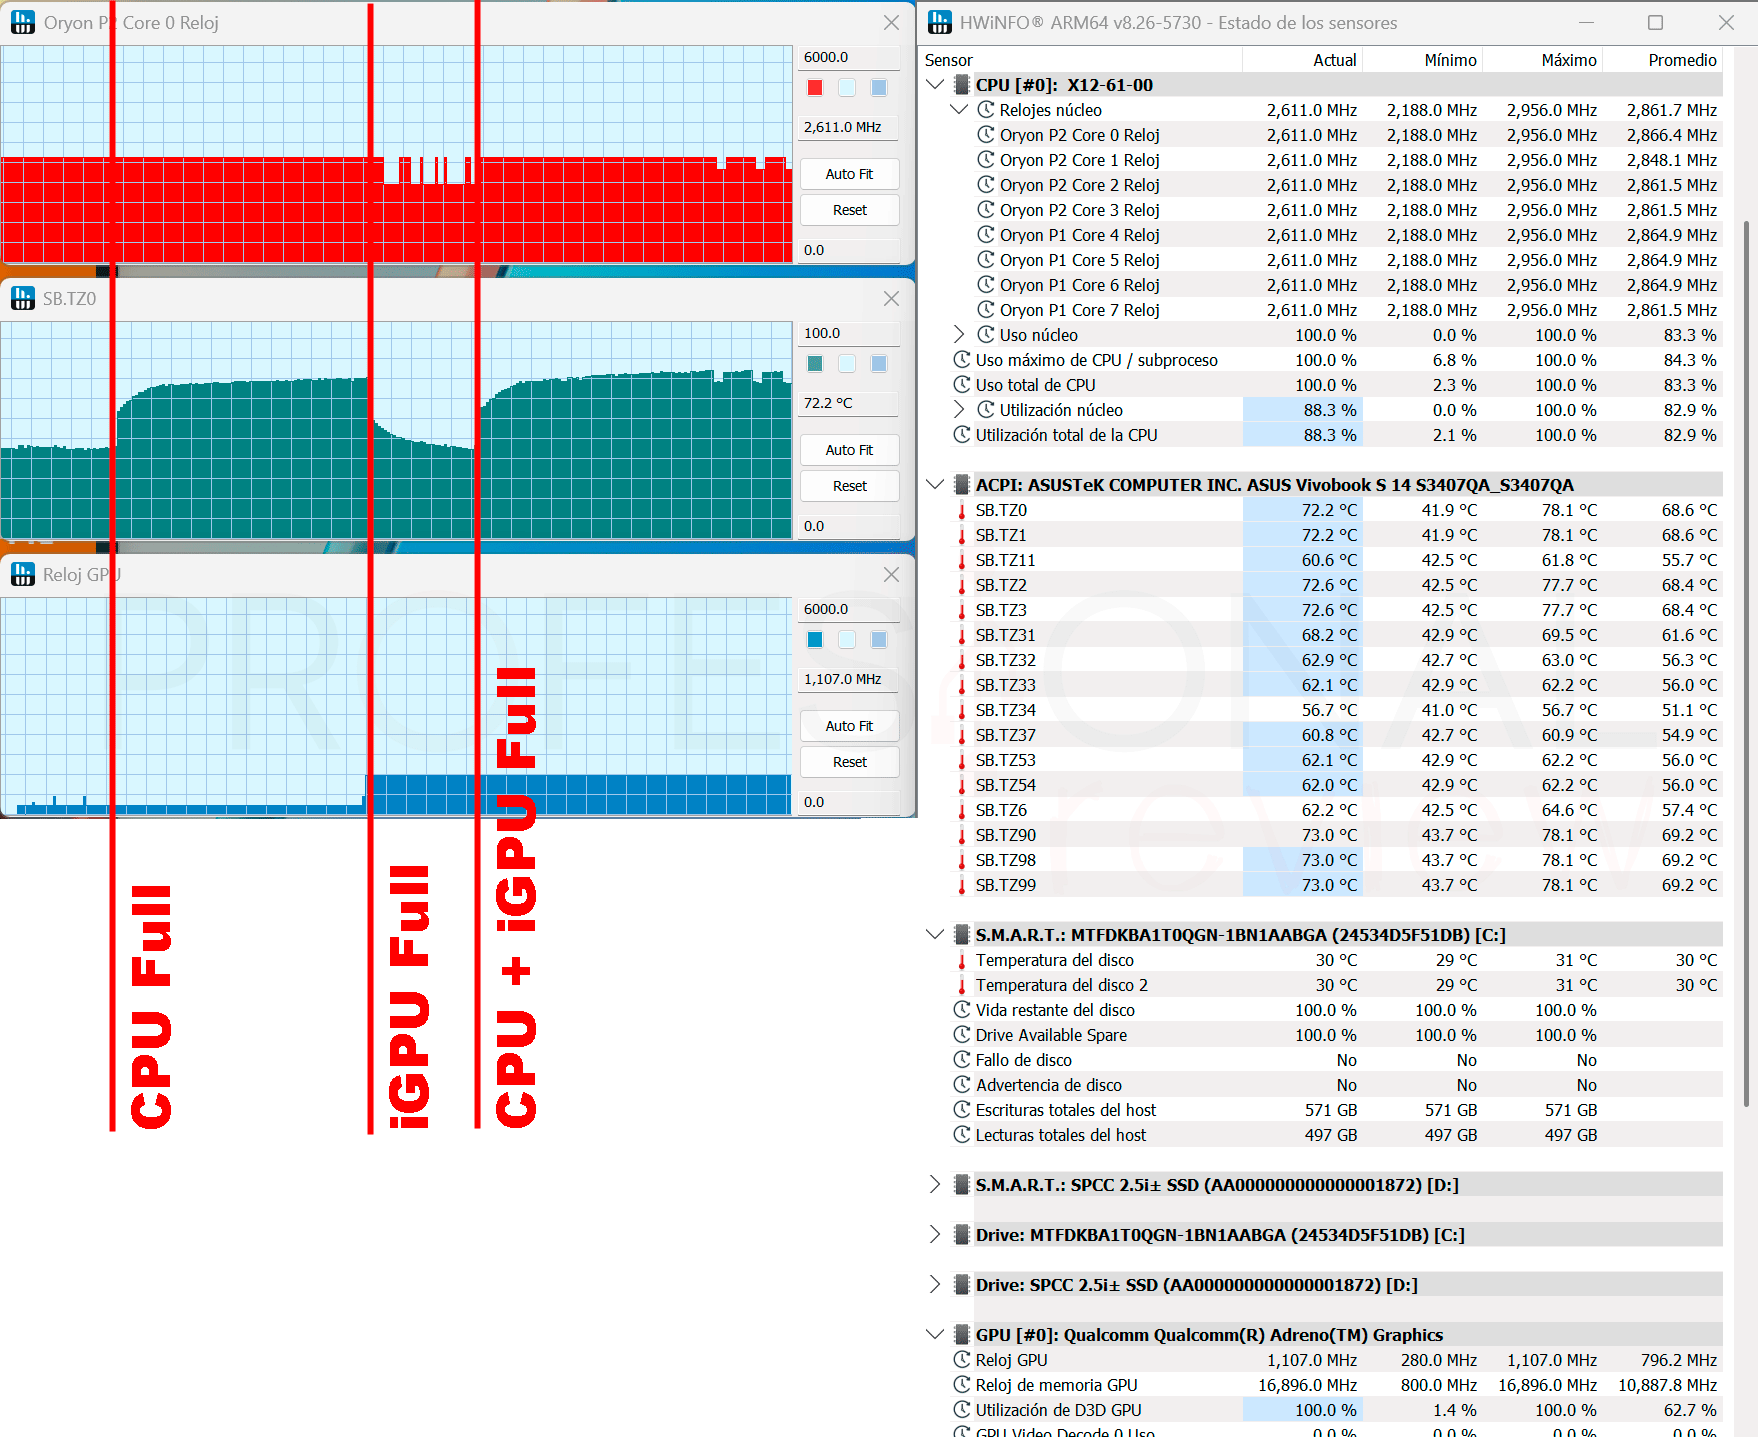Click Reset in the SB.TZ0 graph window
Image resolution: width=1758 pixels, height=1437 pixels.
click(849, 486)
